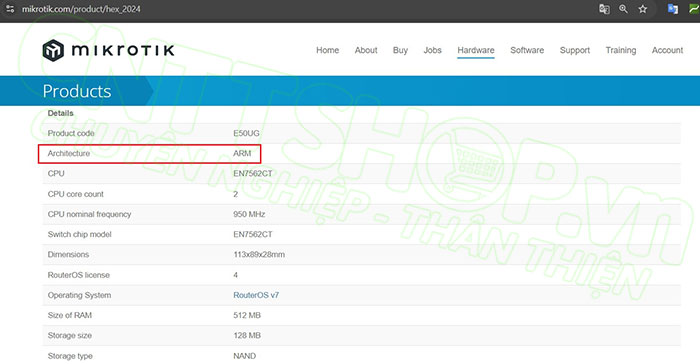Viewport: 700px width, 364px height.
Task: Select the product code value E50UG
Action: [x=246, y=133]
